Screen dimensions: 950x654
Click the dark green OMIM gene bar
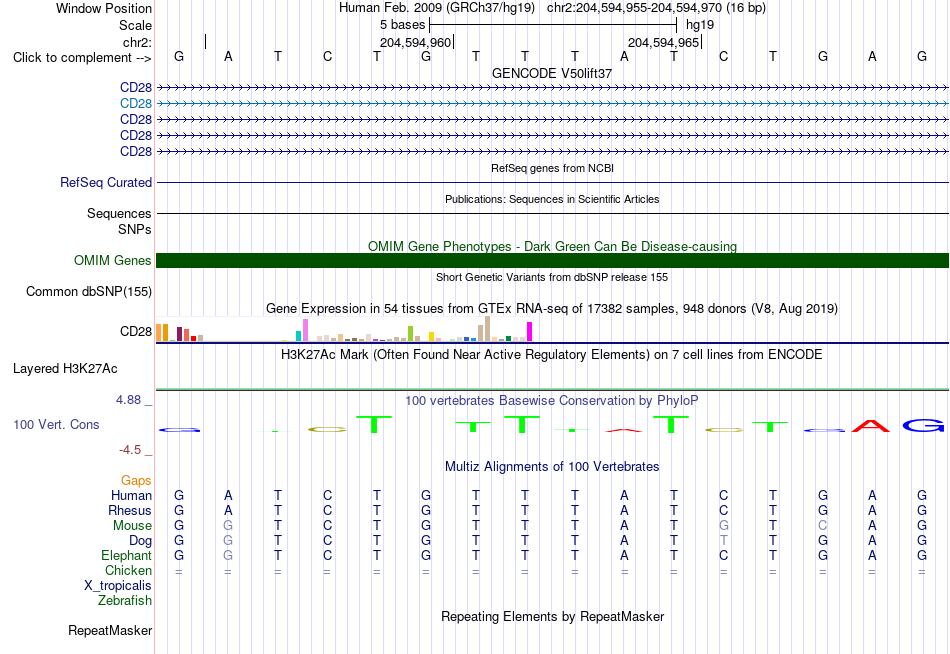552,261
